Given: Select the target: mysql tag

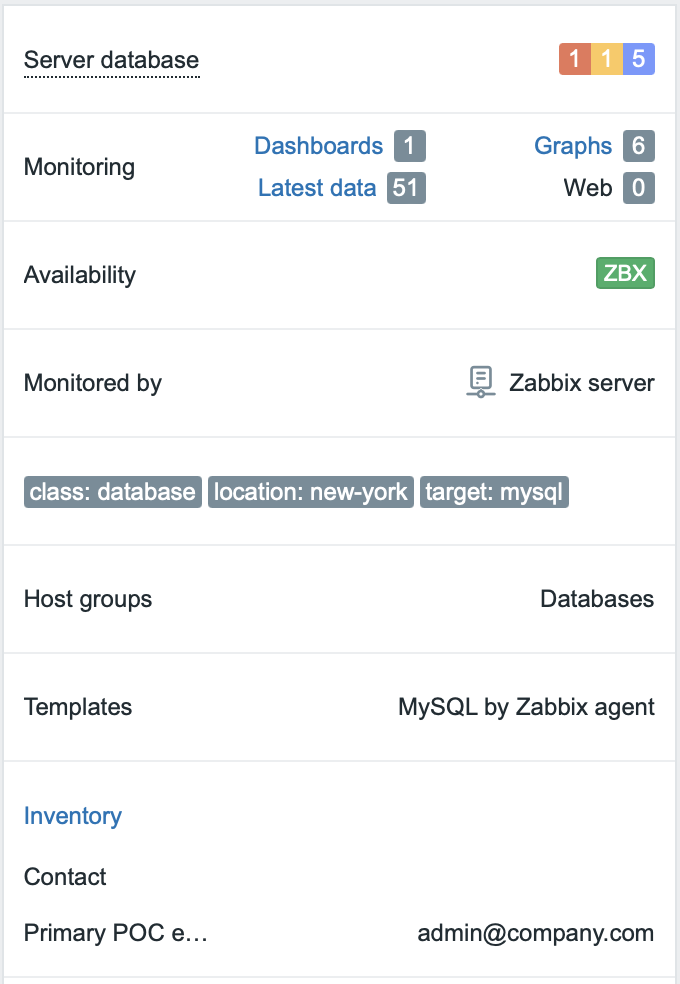Looking at the screenshot, I should tap(494, 492).
